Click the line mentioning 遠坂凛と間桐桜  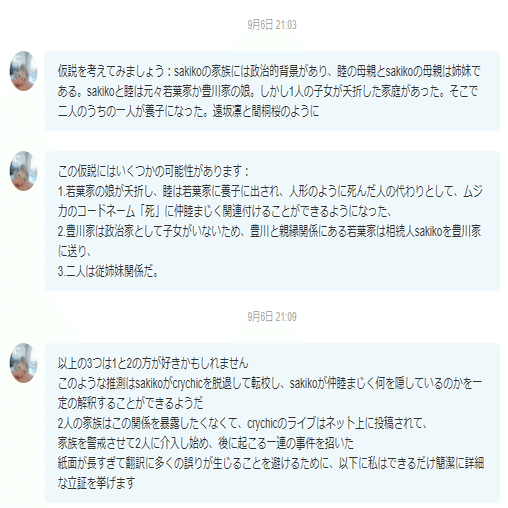188,111
